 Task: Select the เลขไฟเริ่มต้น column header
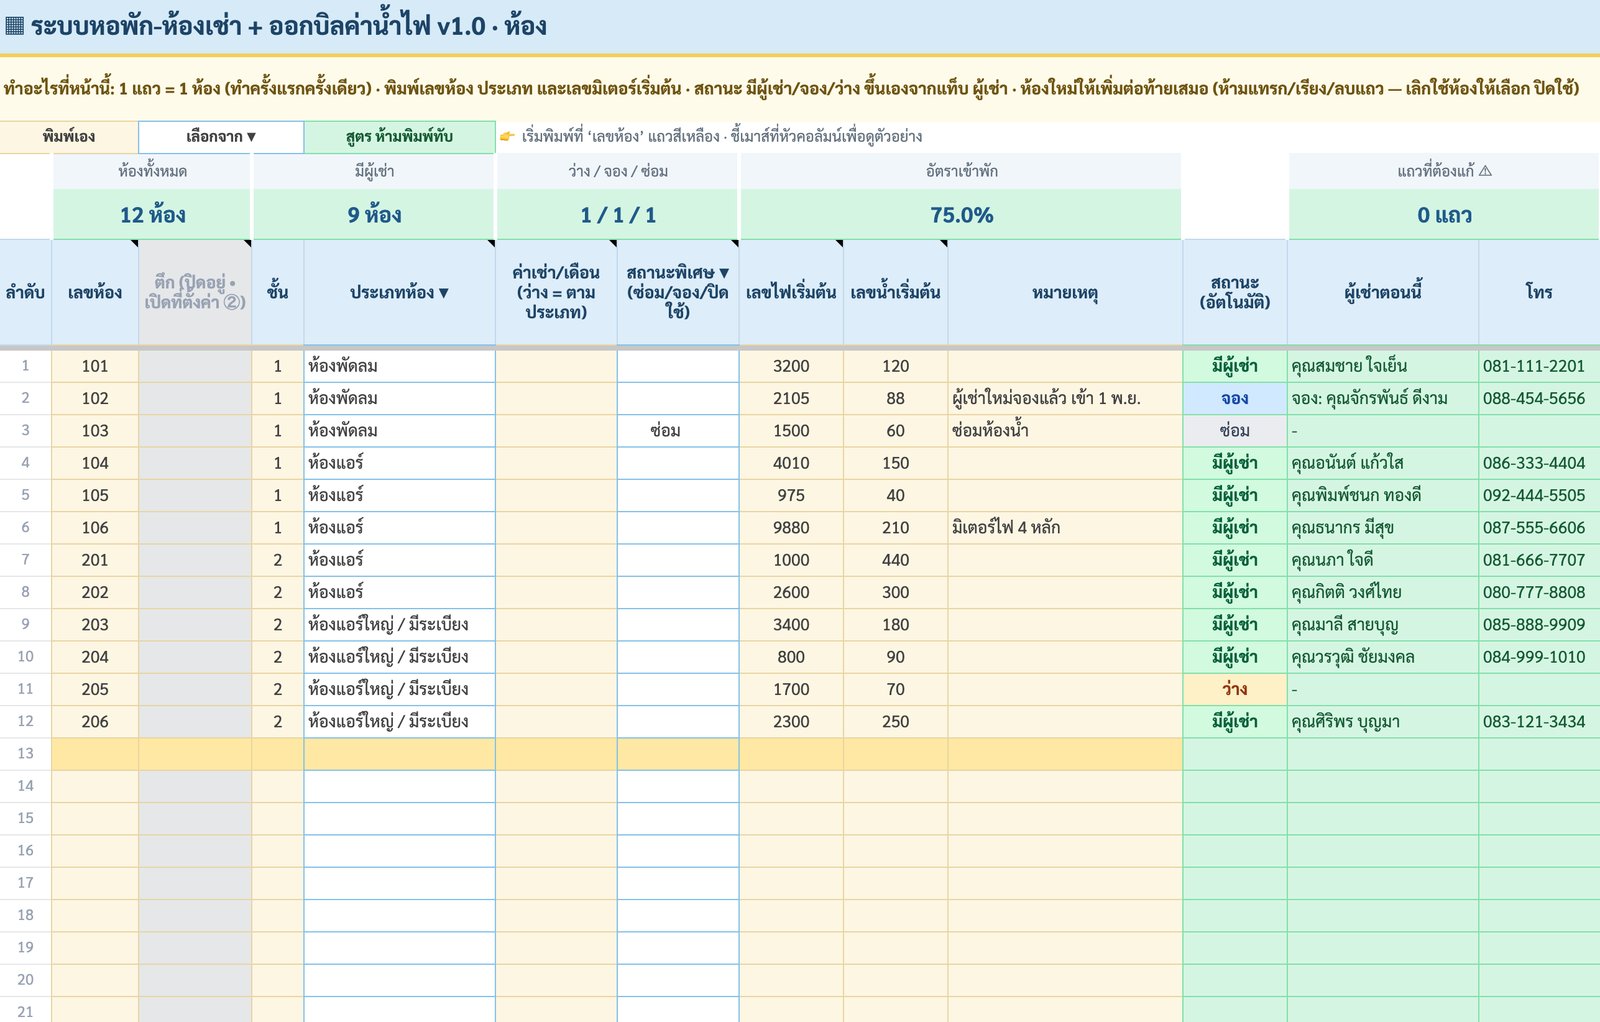[791, 293]
